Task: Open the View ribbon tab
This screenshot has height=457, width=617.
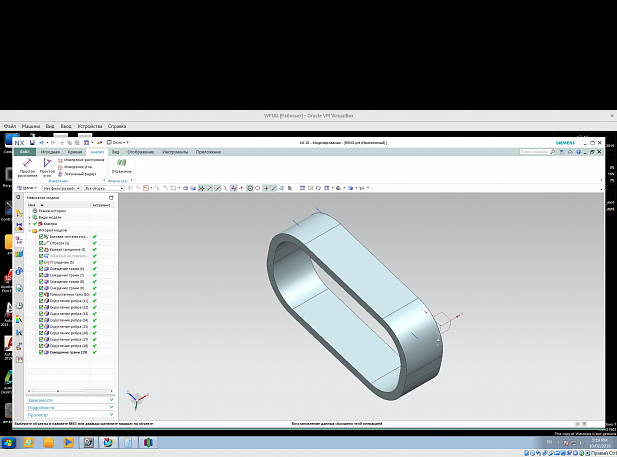Action: coord(115,151)
